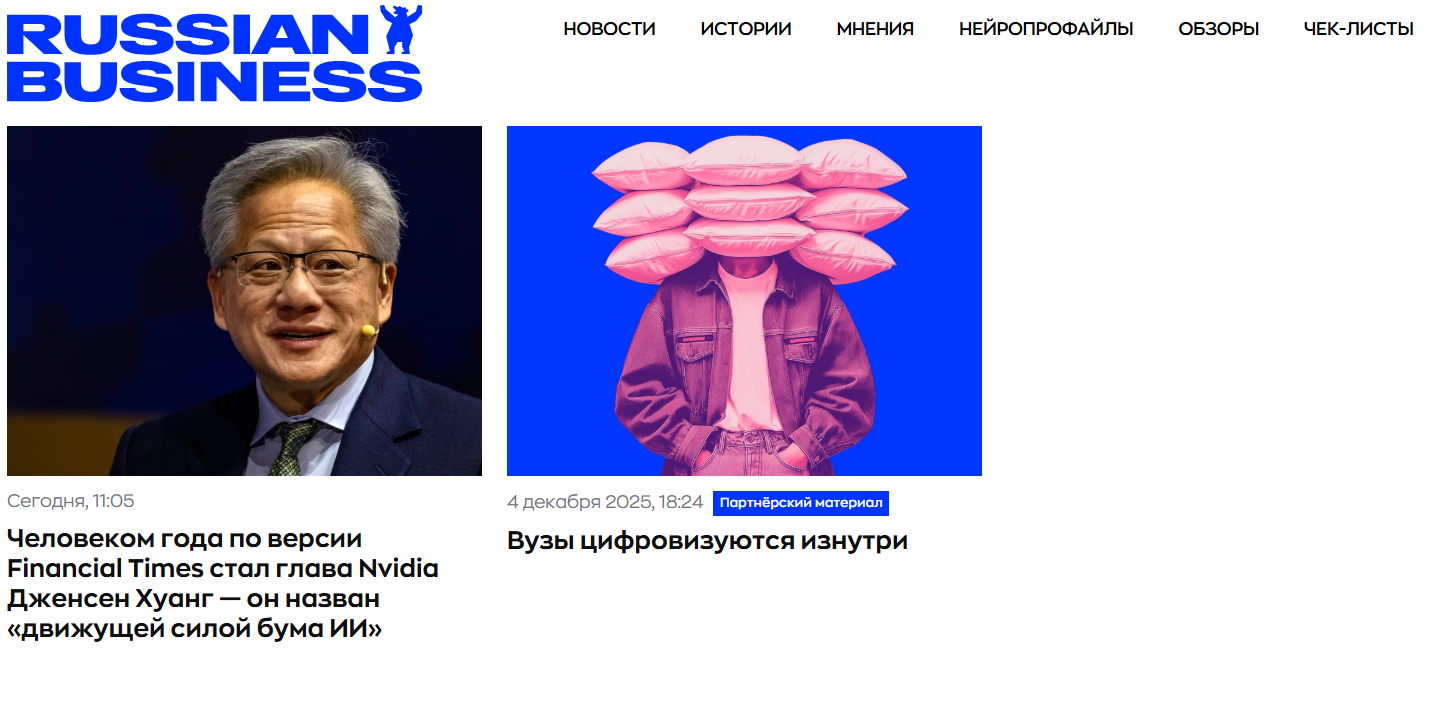Navigate to the ОБЗОРЫ page
This screenshot has height=725, width=1445.
tap(1218, 29)
